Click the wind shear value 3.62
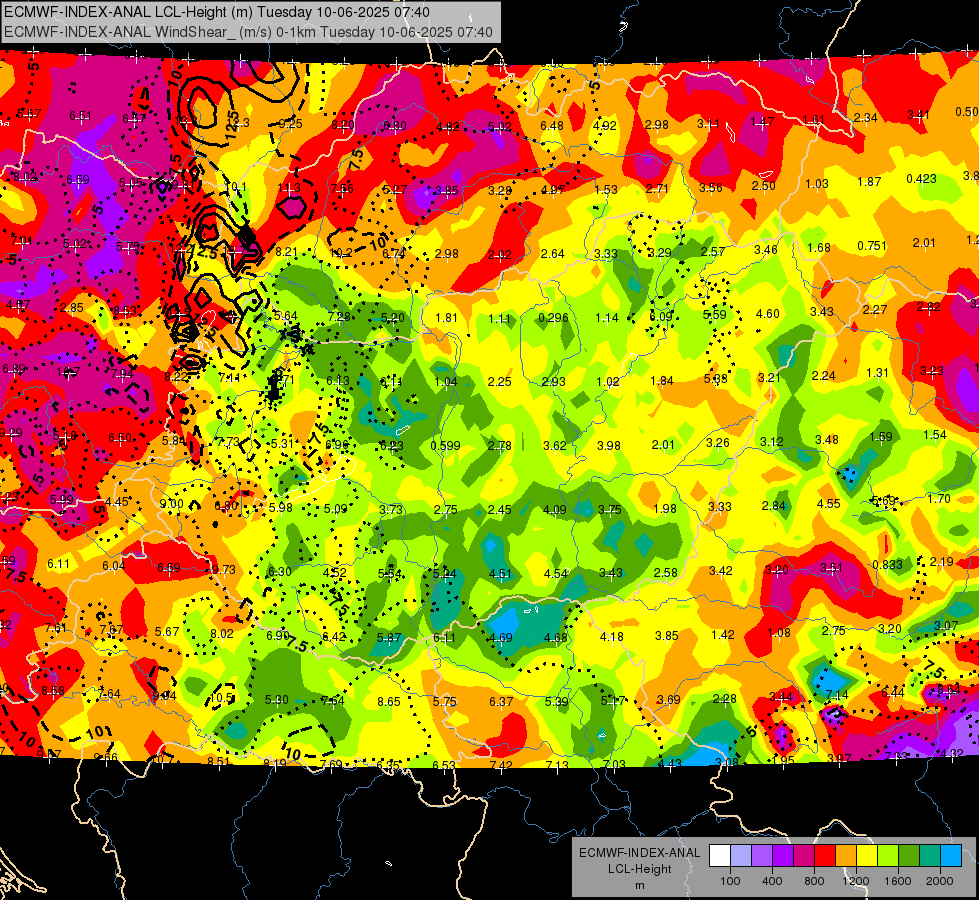The width and height of the screenshot is (979, 900). 554,445
